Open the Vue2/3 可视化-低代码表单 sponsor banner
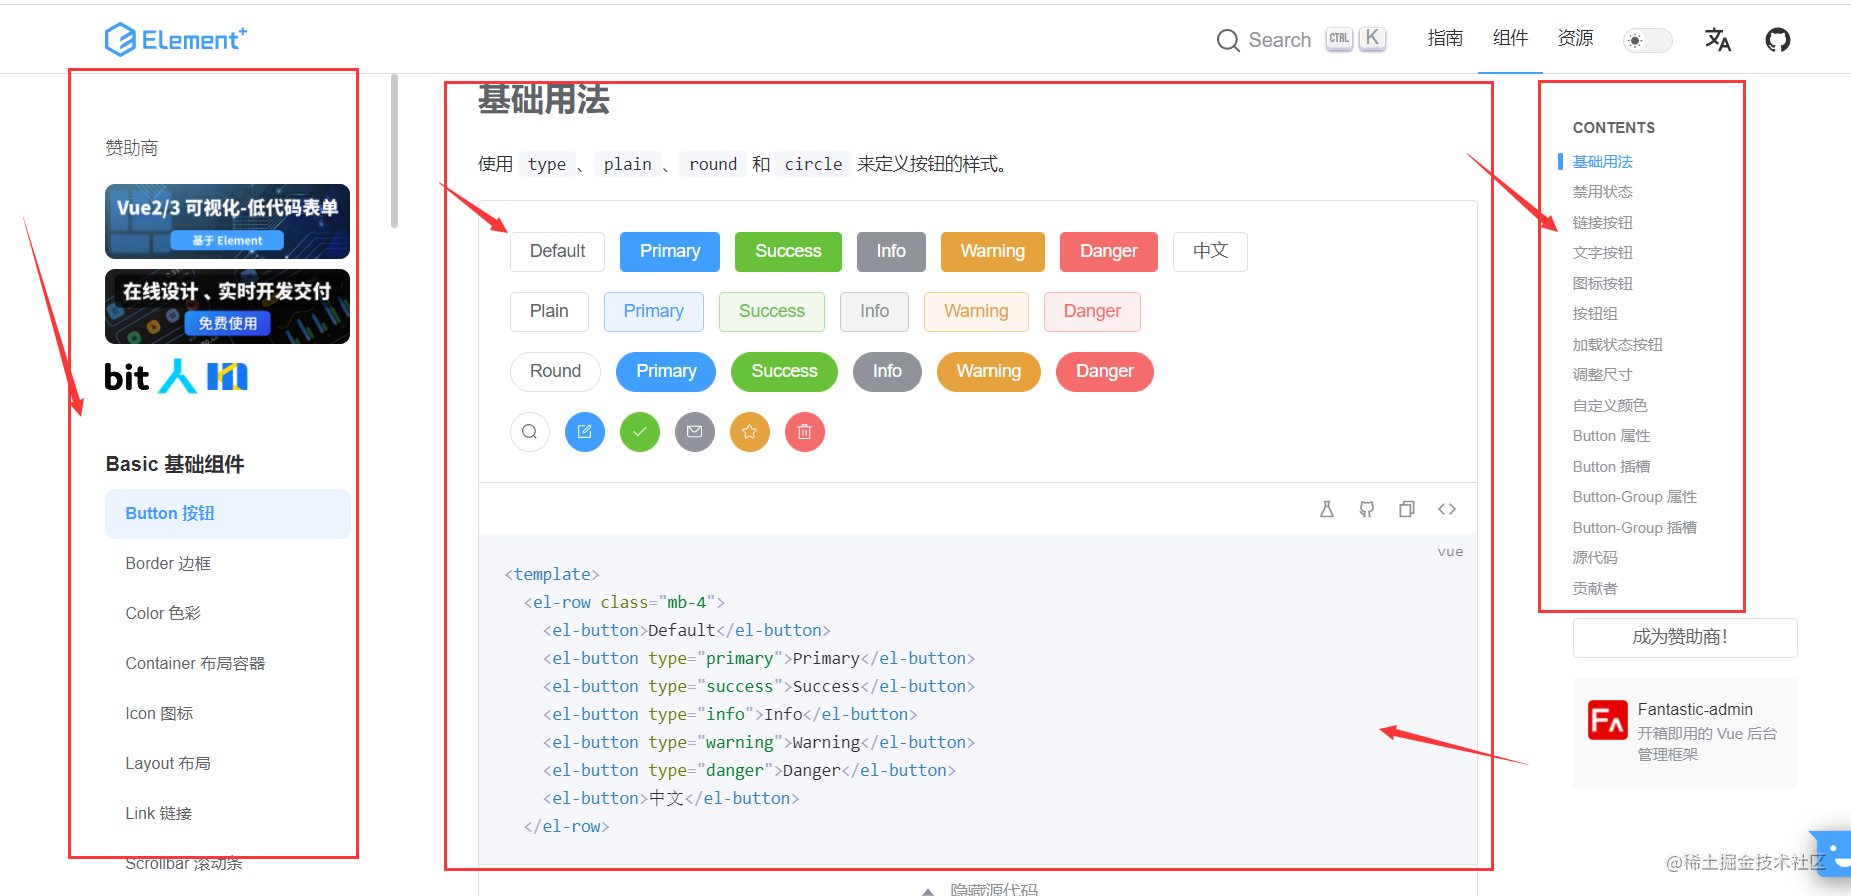Screen dimensions: 1851x896 pos(227,221)
